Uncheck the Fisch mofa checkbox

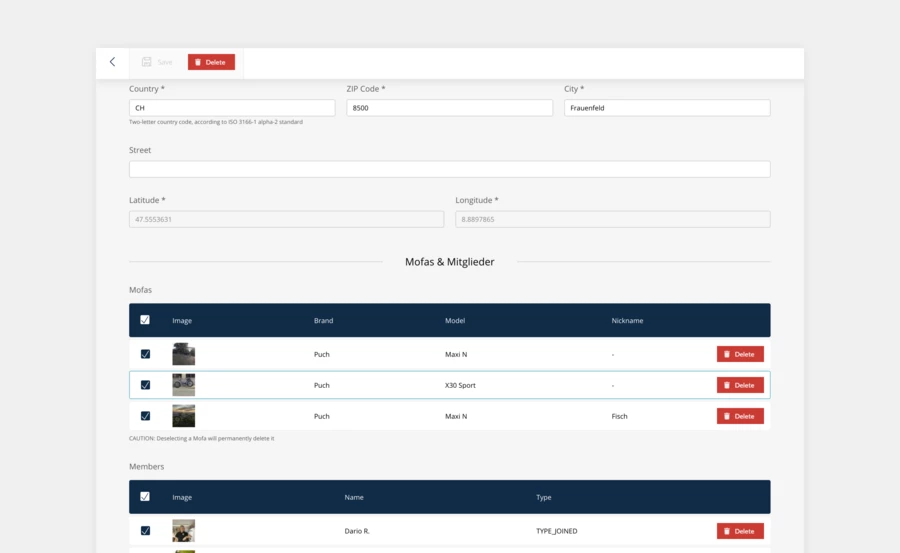(x=145, y=416)
